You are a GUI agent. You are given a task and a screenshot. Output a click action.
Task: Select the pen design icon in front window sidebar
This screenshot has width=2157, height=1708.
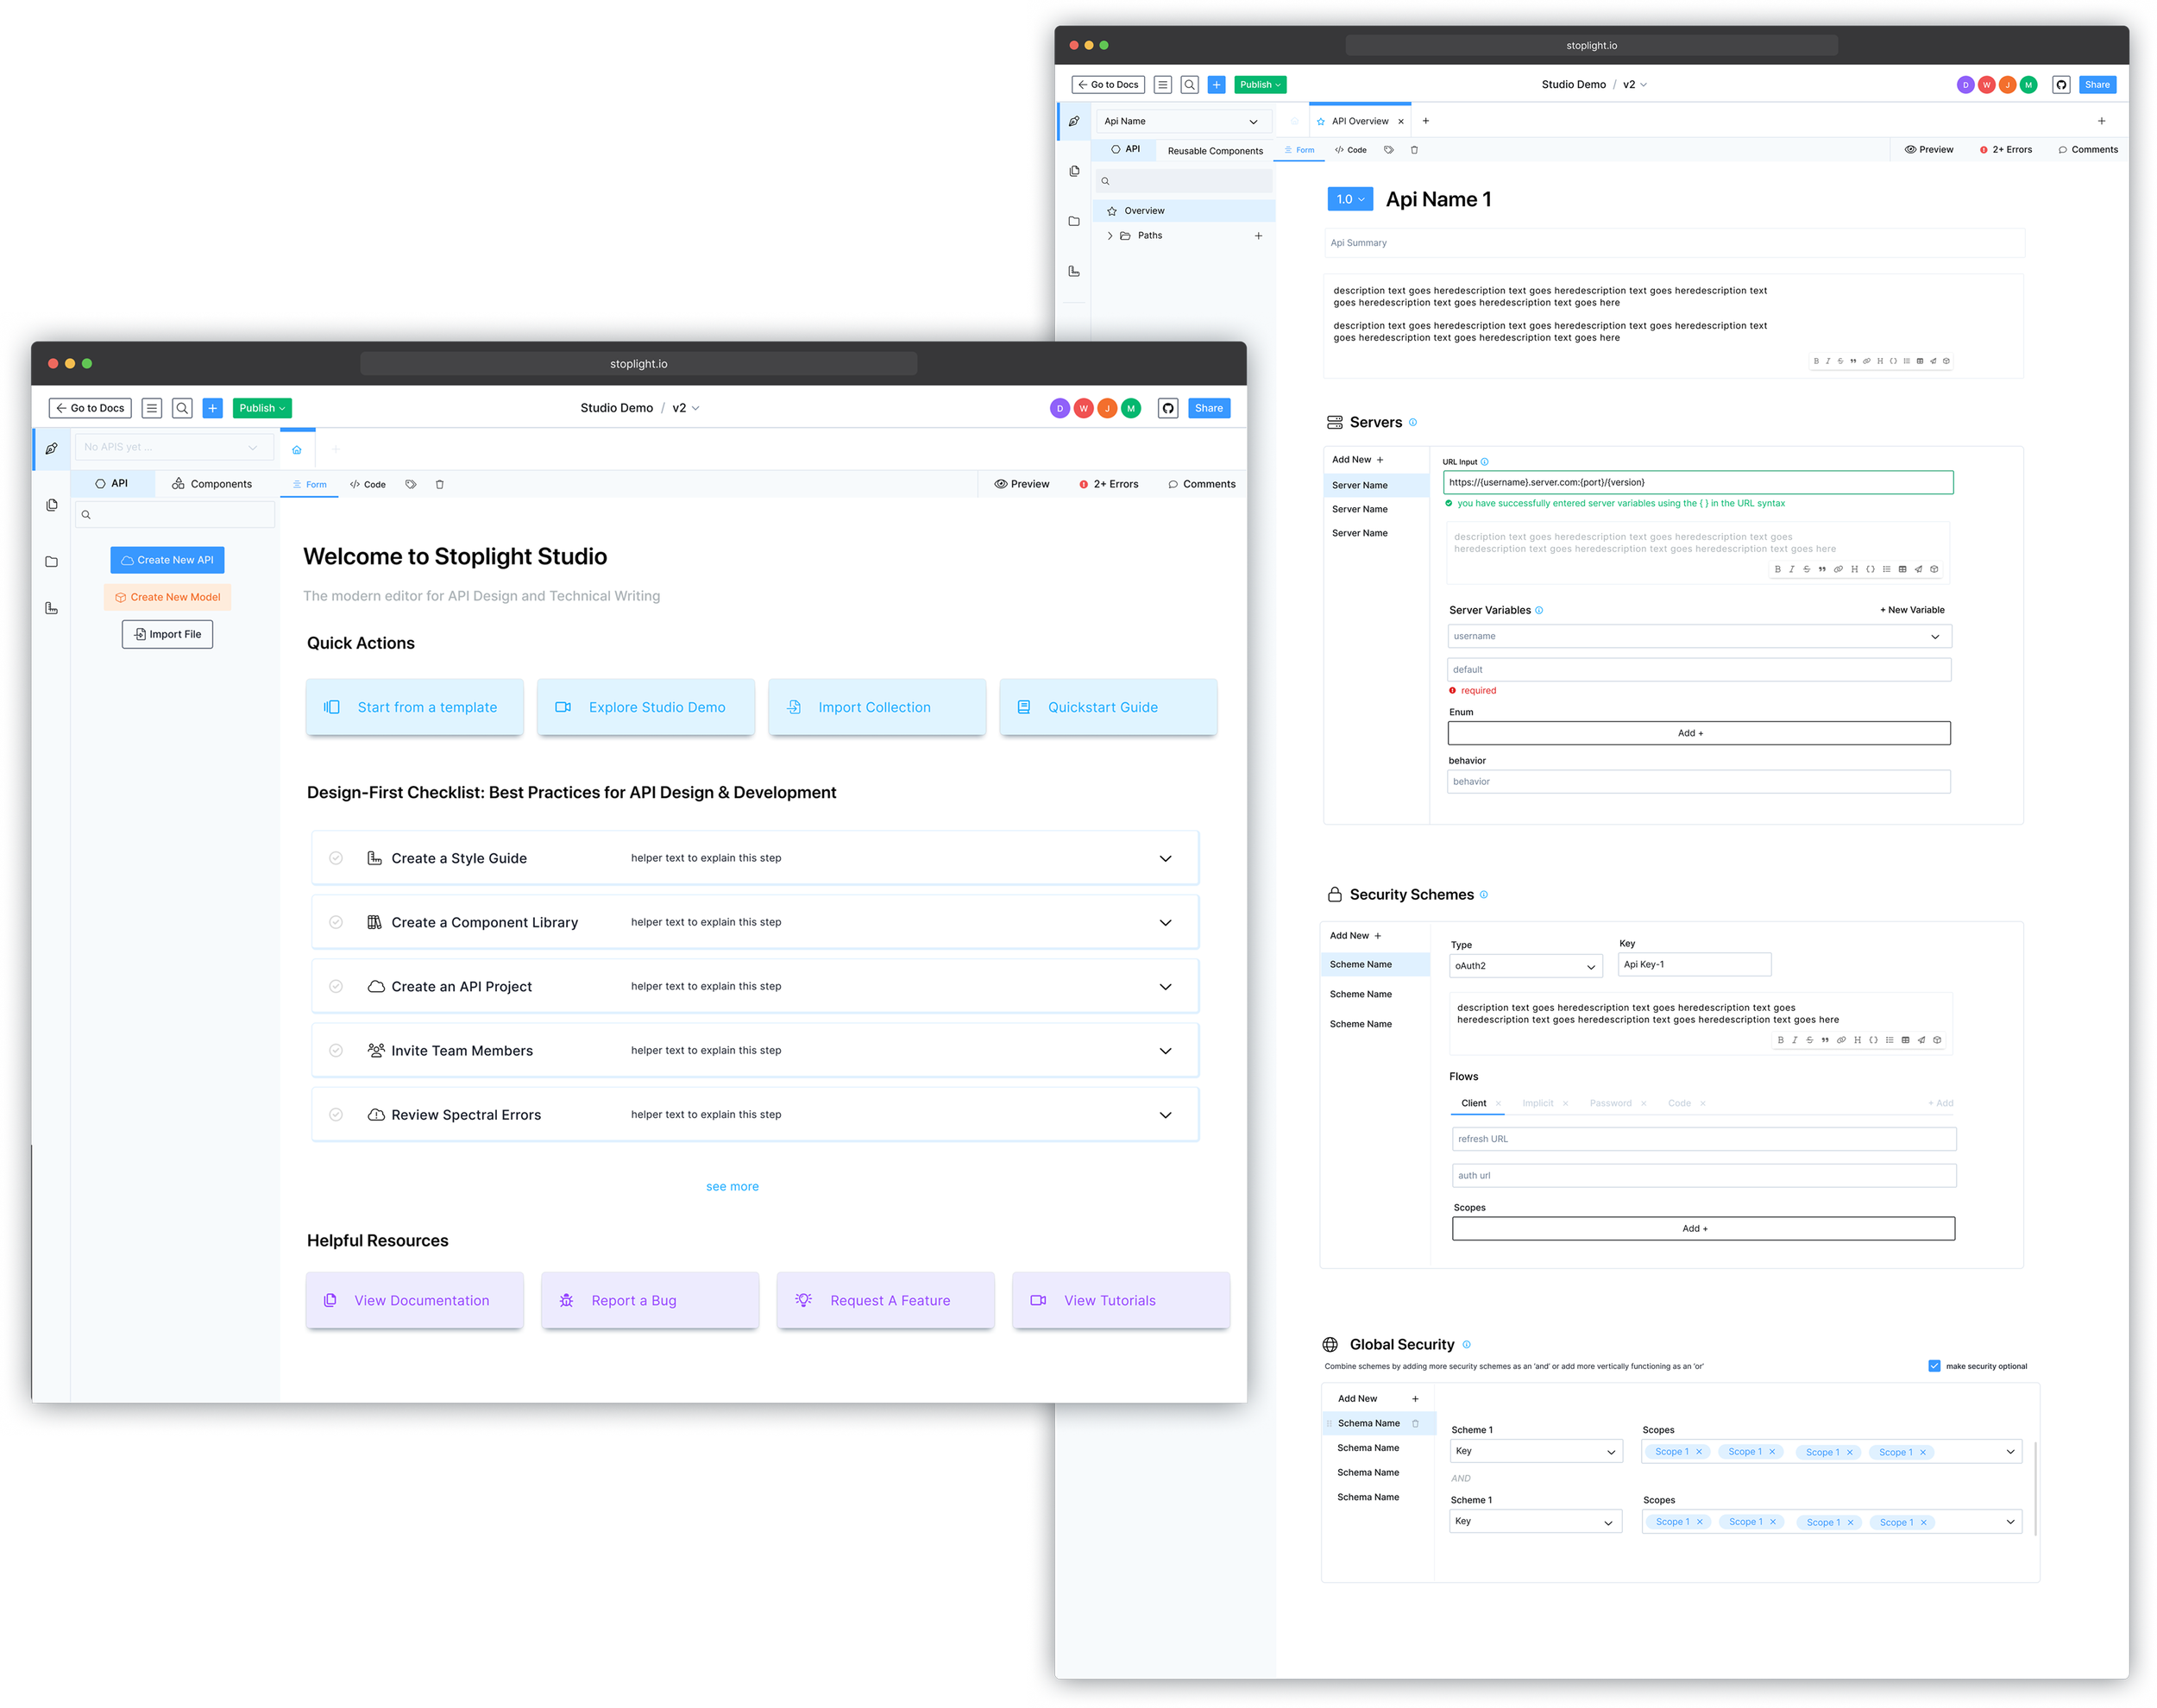point(52,449)
